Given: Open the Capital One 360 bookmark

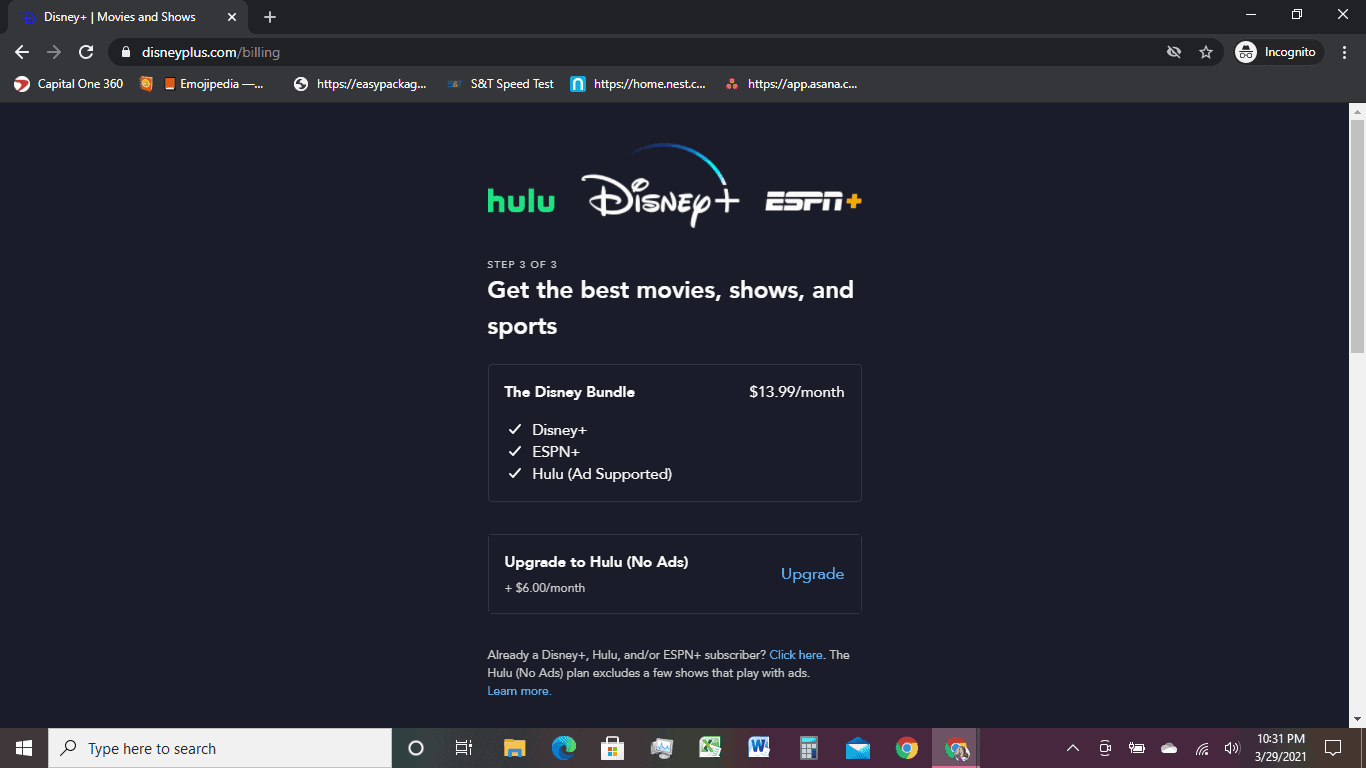Looking at the screenshot, I should coord(69,84).
